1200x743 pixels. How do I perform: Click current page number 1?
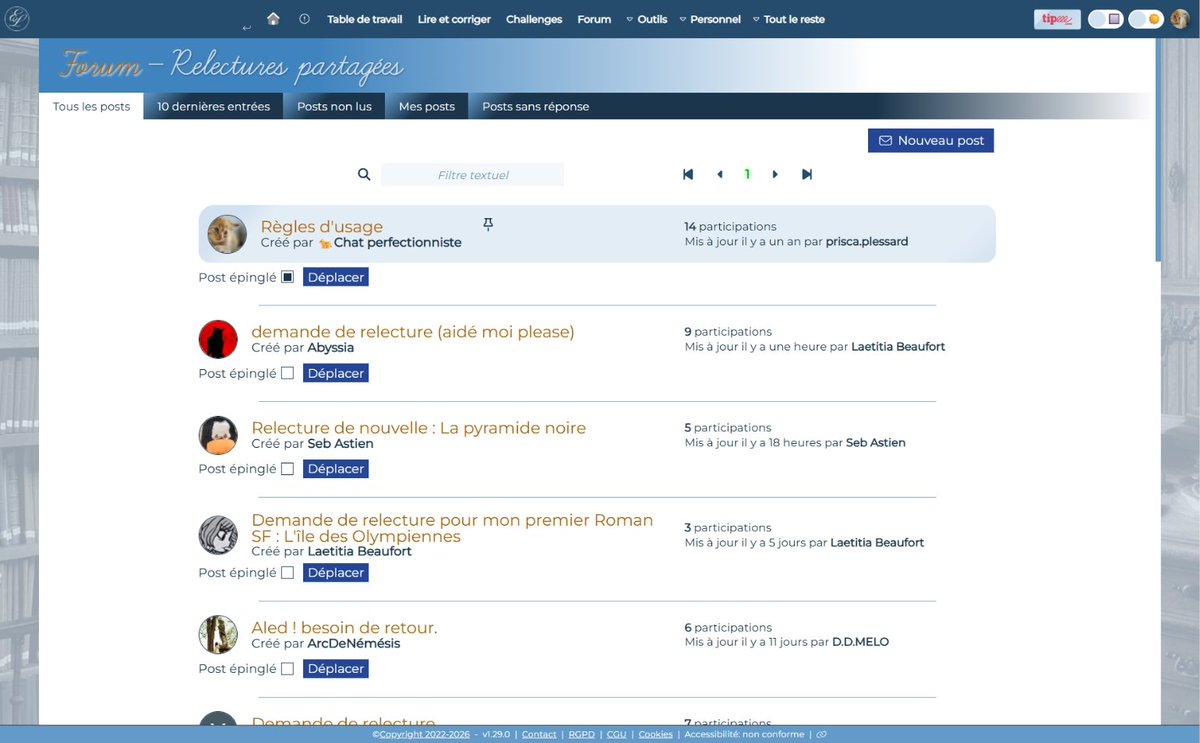click(x=747, y=174)
